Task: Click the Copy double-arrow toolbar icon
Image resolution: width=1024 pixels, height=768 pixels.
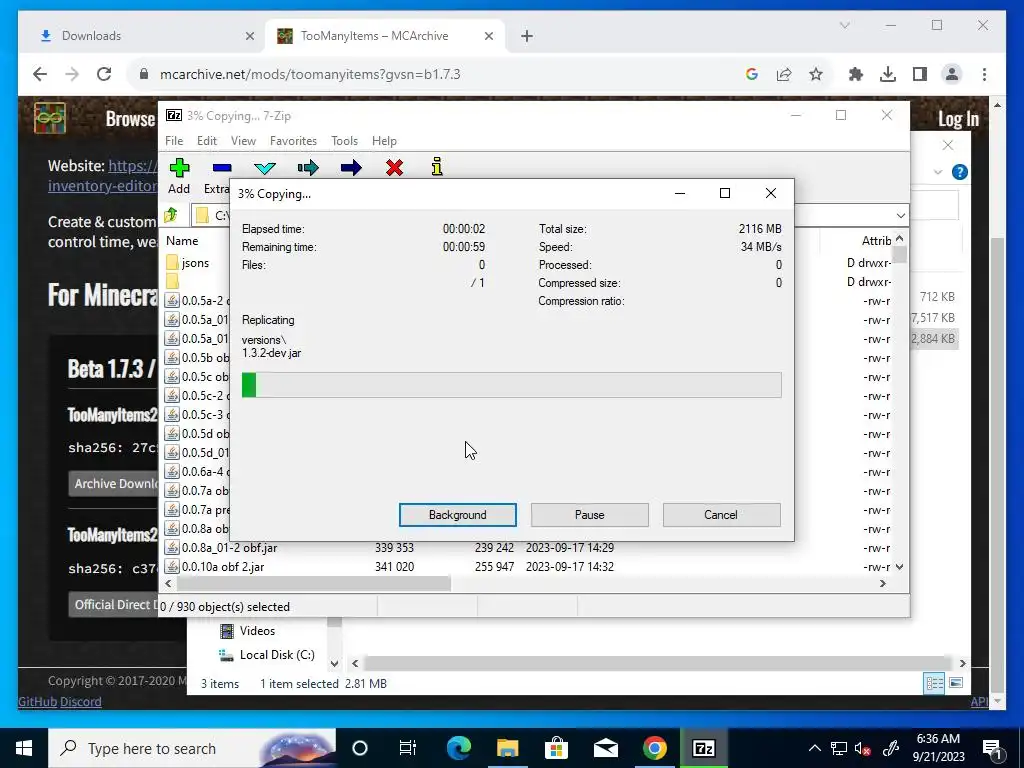Action: (x=308, y=168)
